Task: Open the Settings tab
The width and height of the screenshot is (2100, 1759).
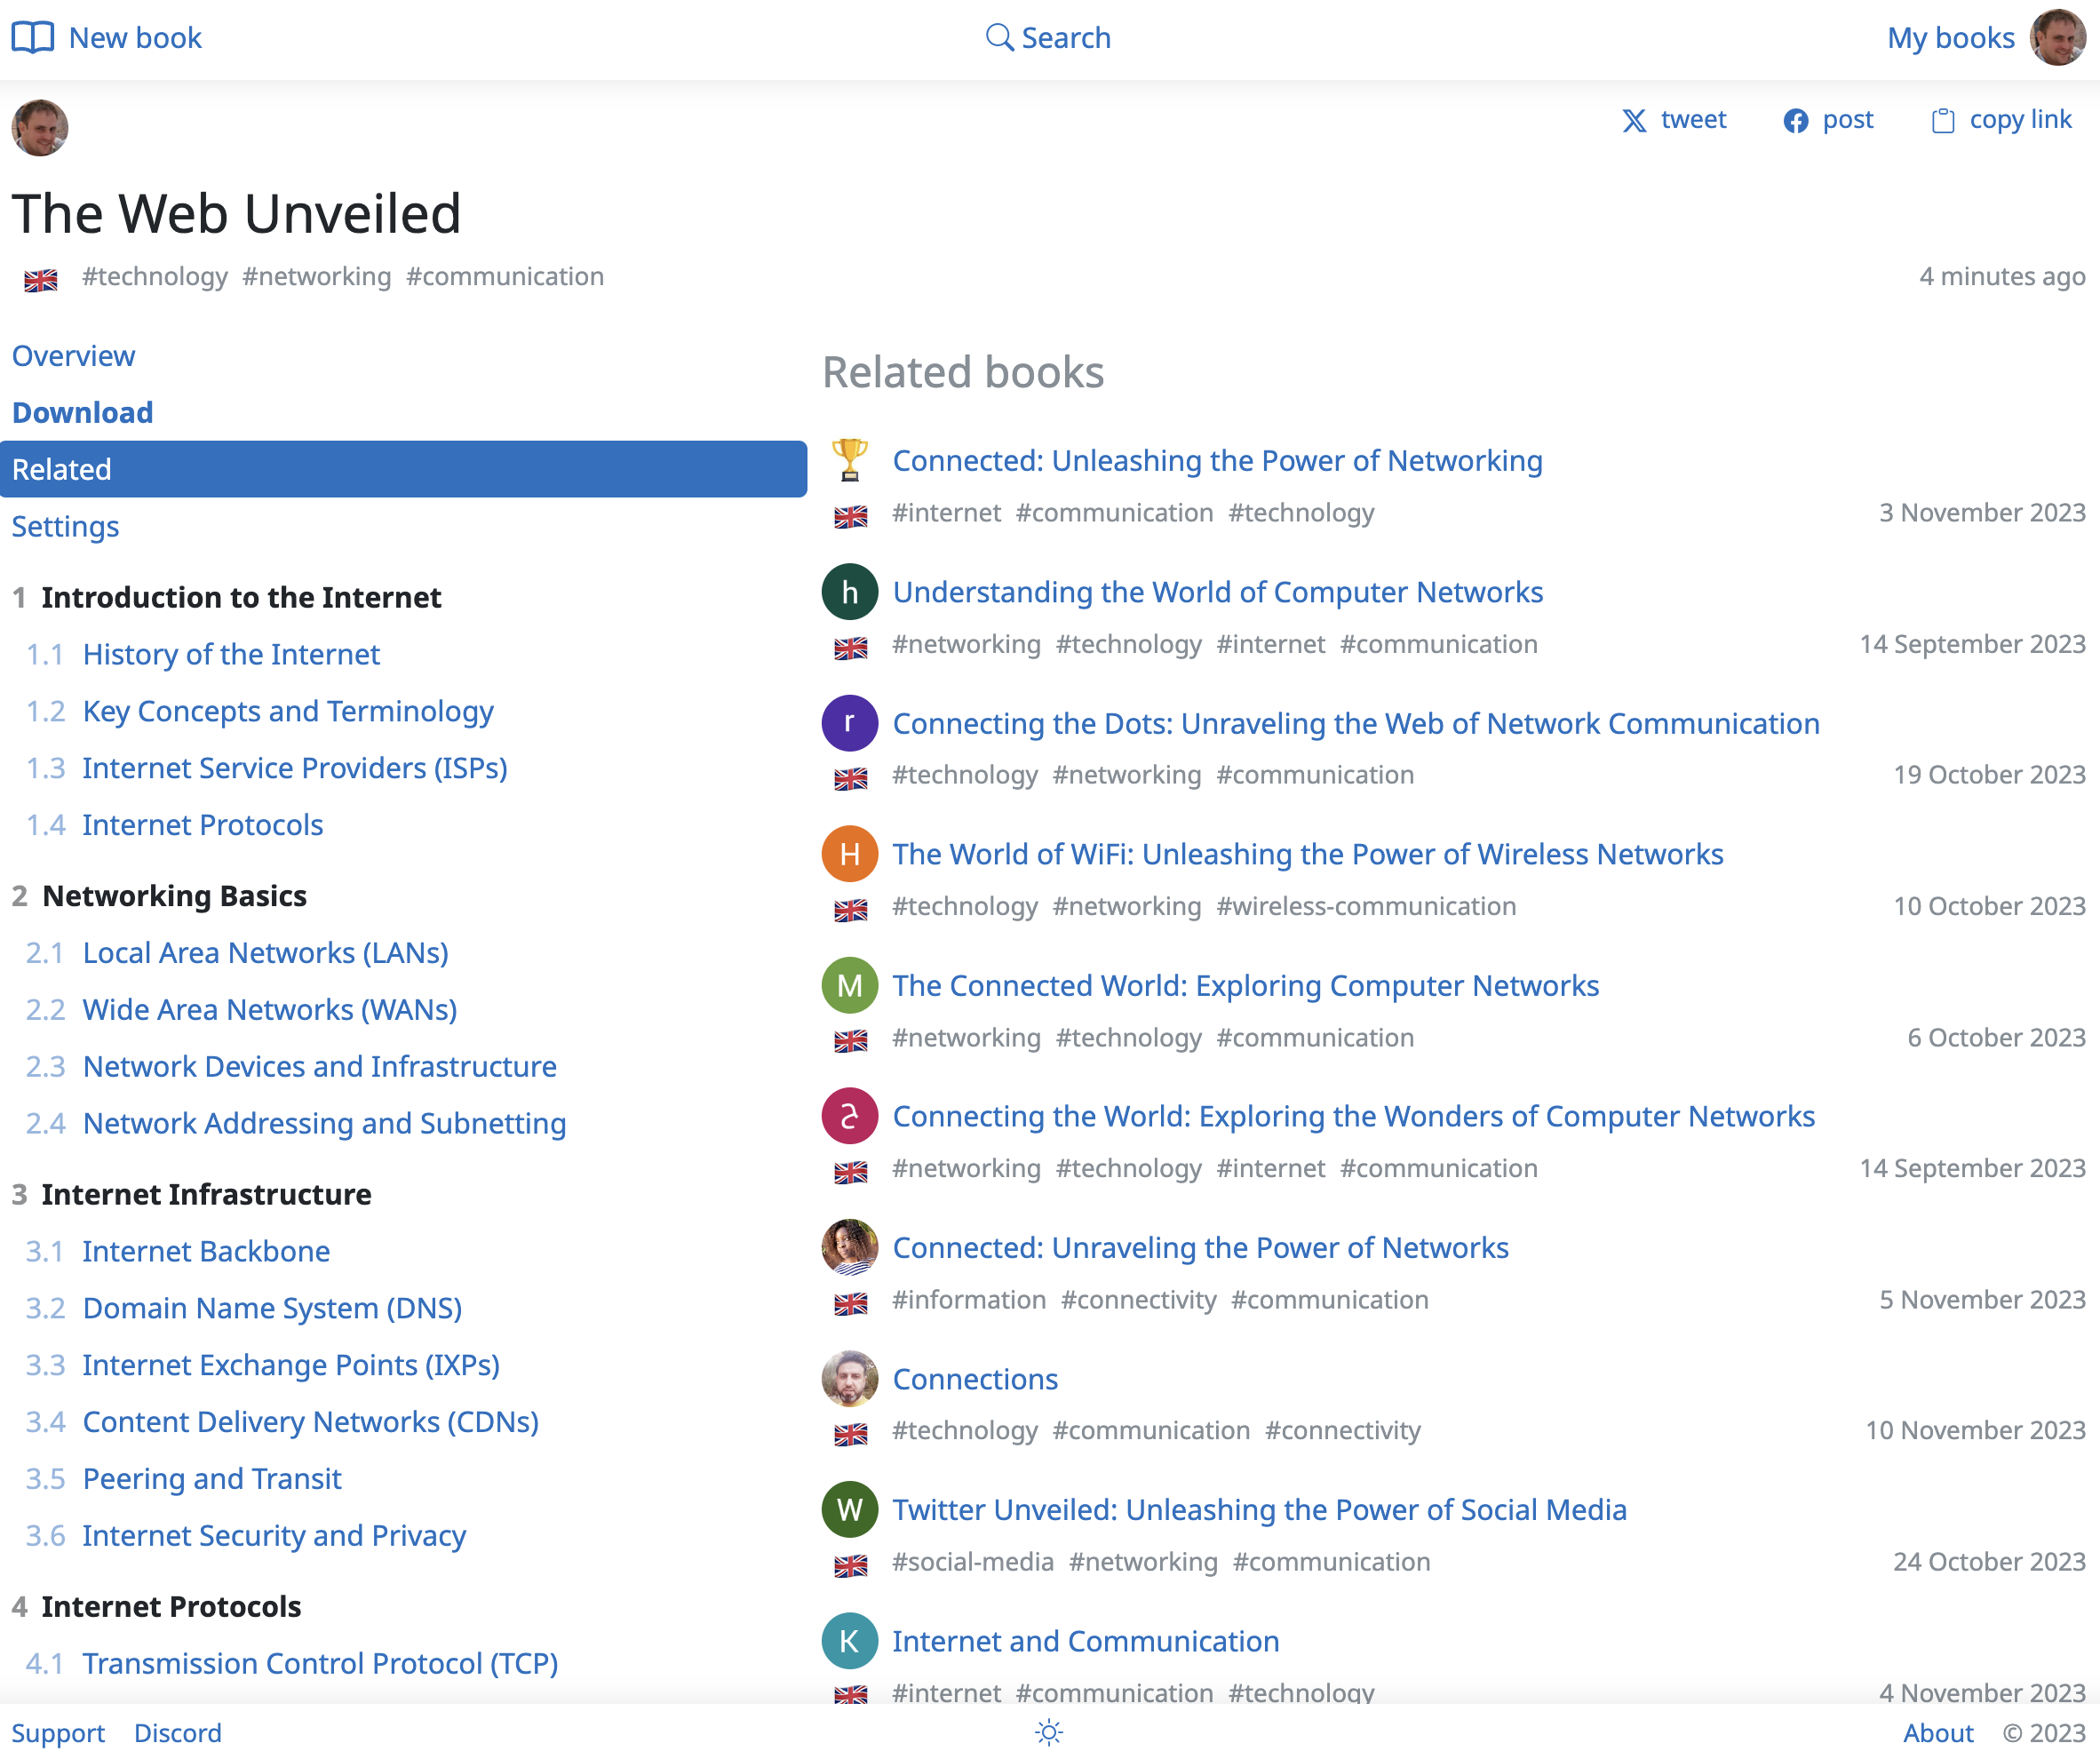Action: point(65,526)
